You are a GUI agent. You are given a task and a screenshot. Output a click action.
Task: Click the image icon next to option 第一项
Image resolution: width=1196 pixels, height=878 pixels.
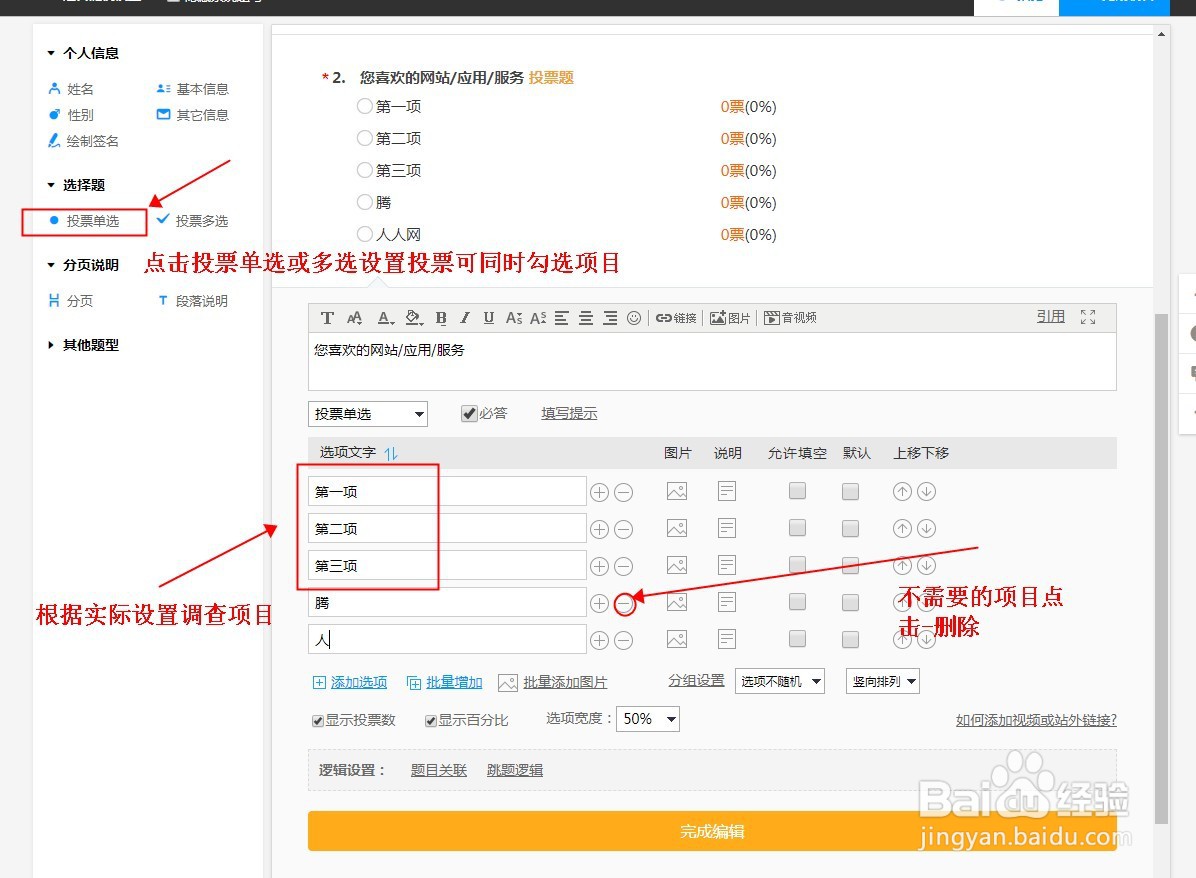[x=677, y=491]
